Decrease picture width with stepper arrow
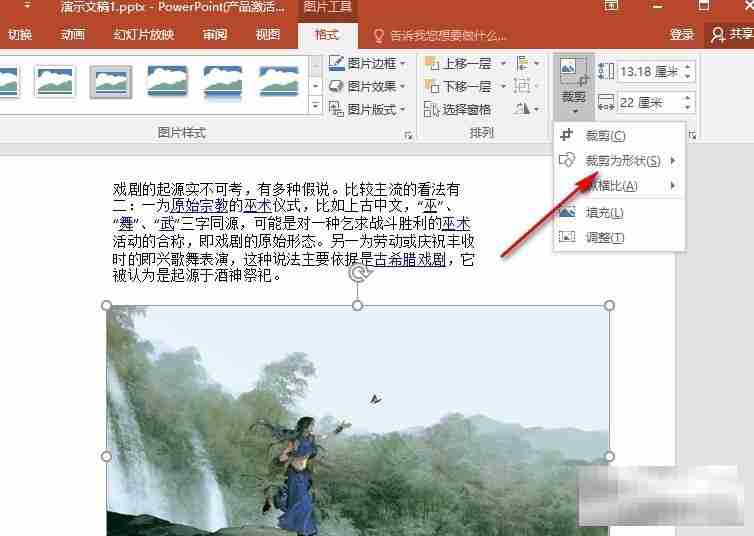 [688, 107]
